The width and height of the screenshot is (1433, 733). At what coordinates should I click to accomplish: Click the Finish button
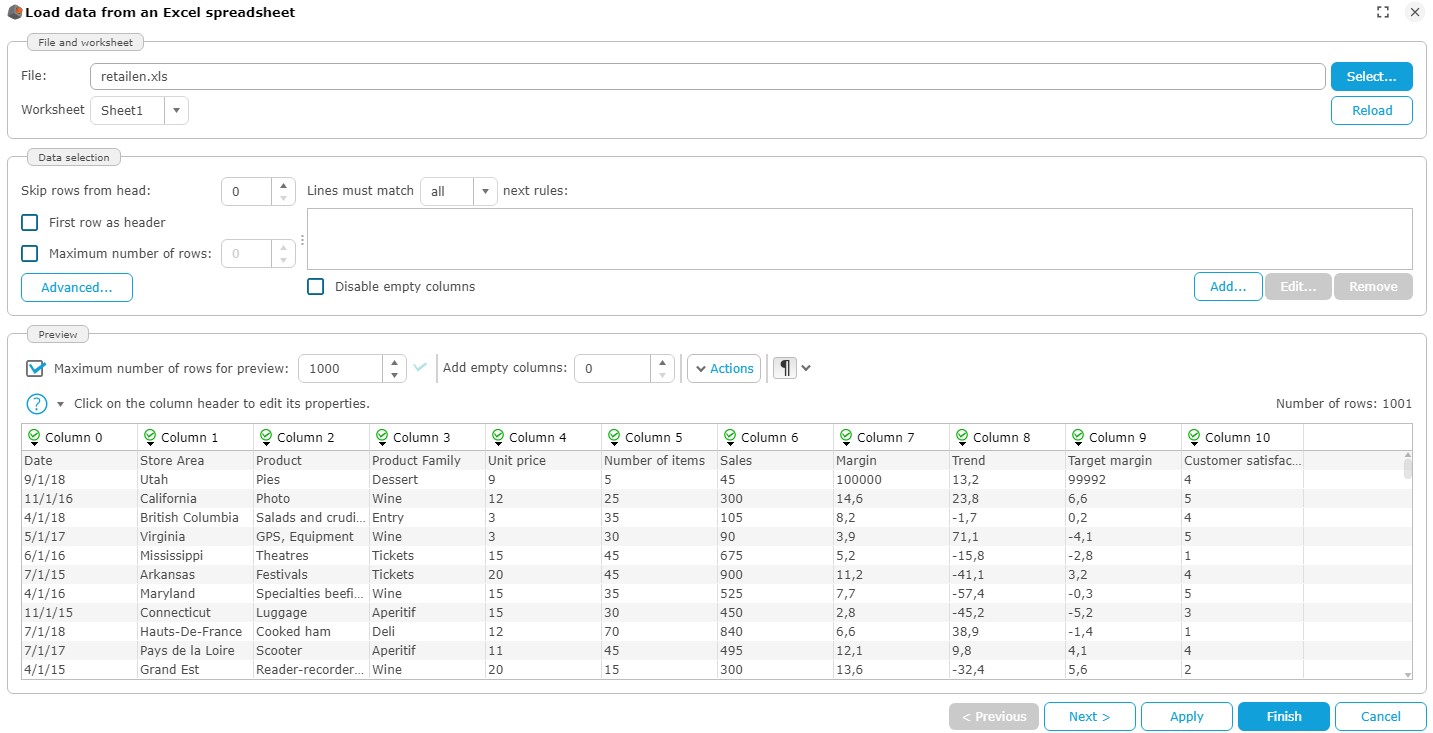(x=1283, y=717)
